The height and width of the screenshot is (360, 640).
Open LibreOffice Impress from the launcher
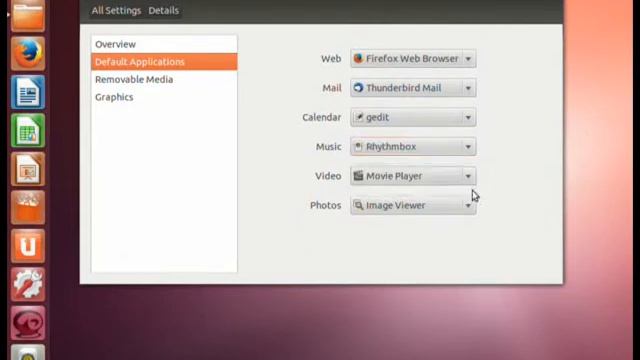click(28, 169)
